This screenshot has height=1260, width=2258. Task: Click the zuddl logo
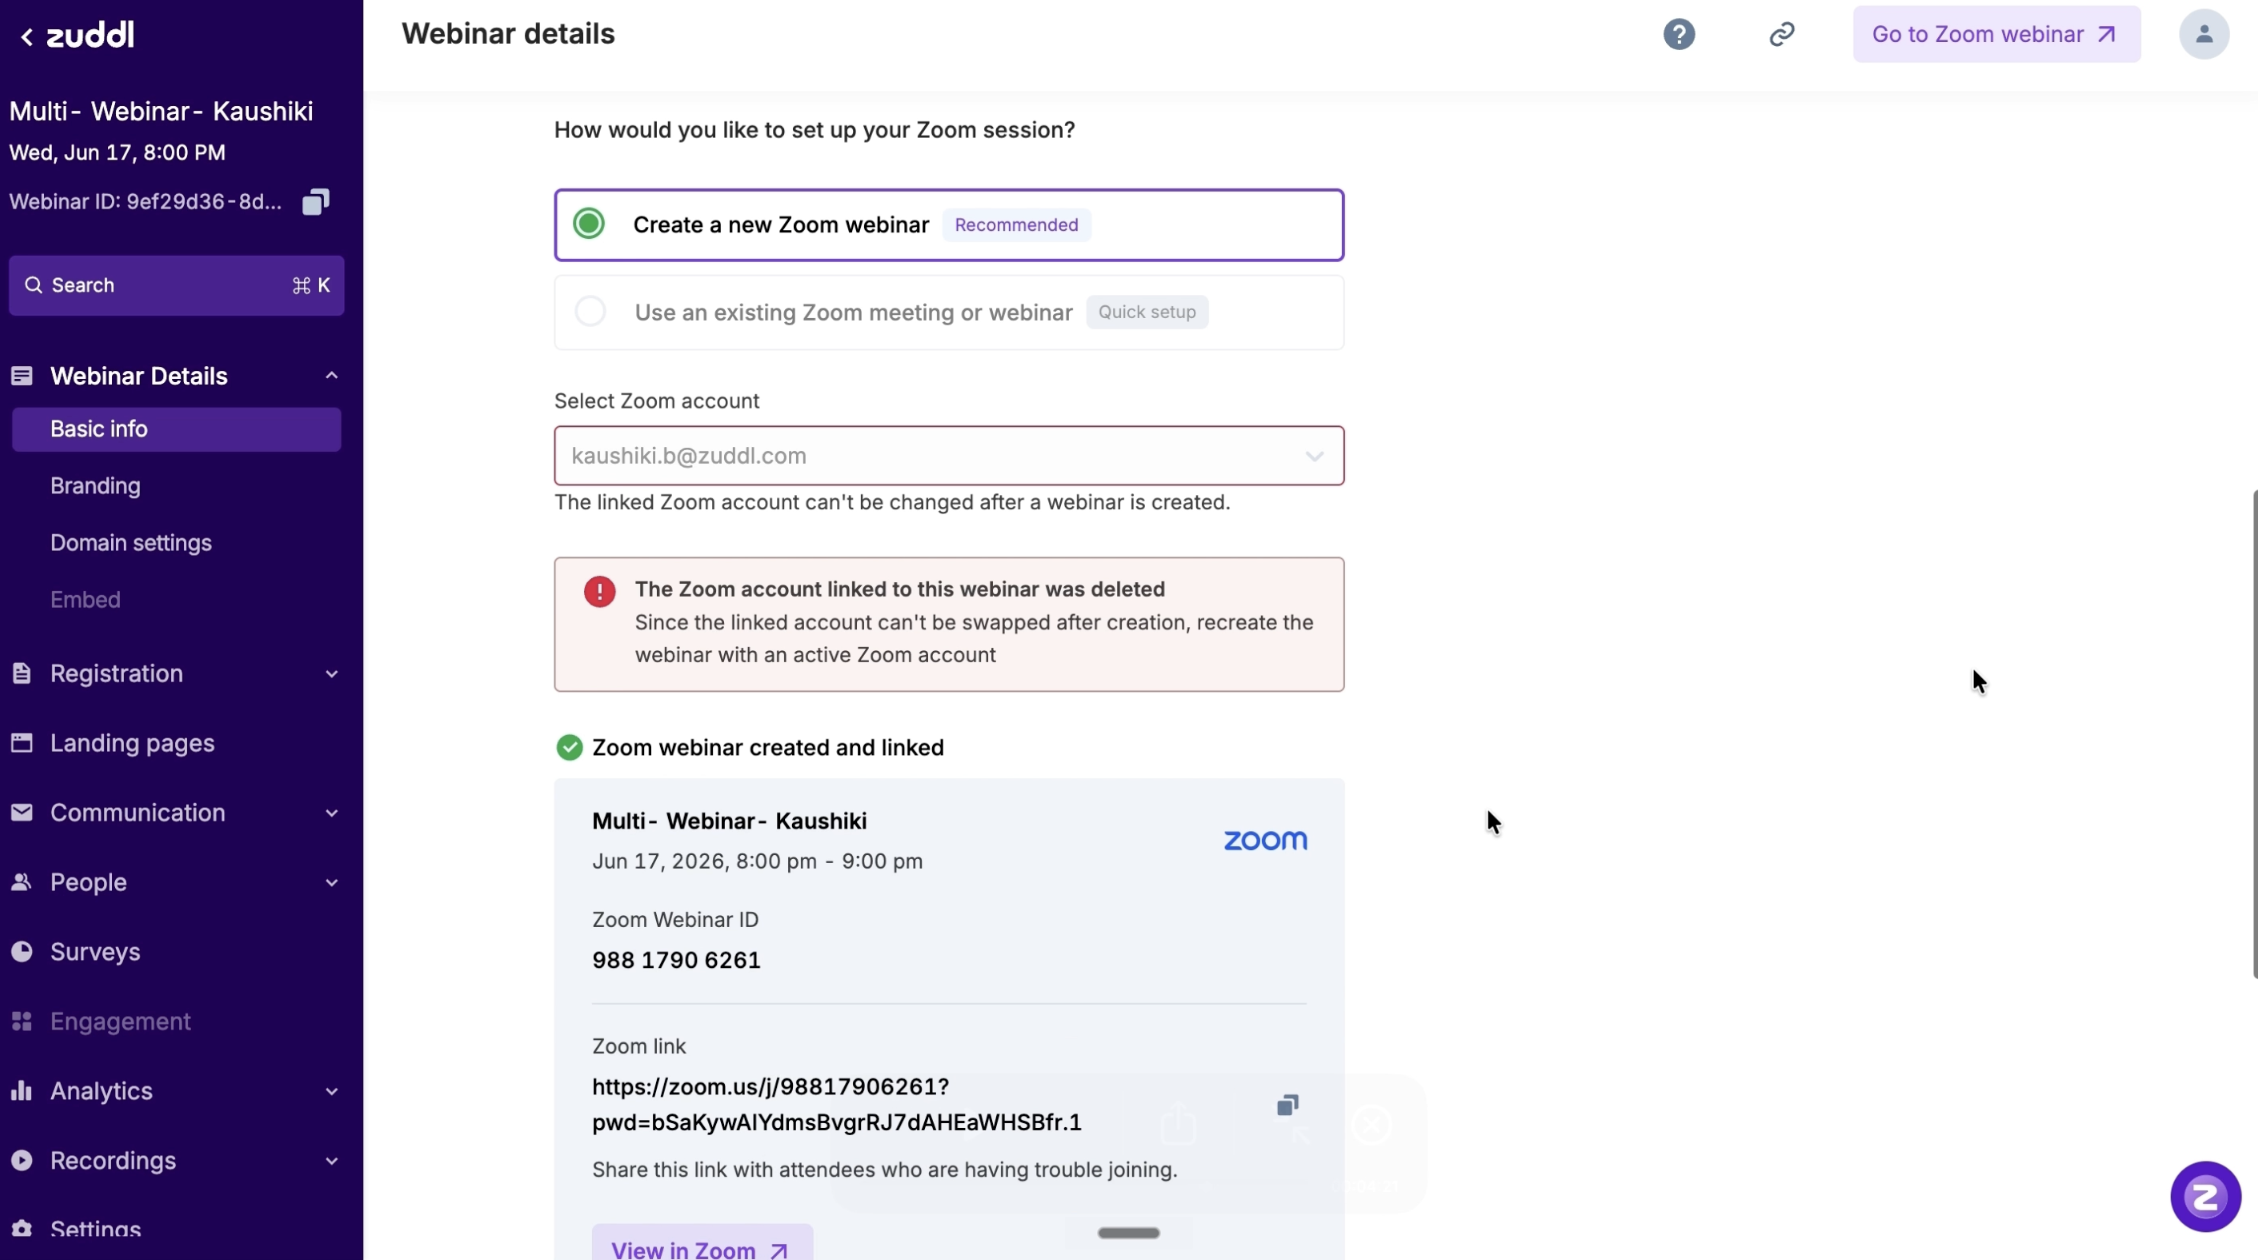90,36
